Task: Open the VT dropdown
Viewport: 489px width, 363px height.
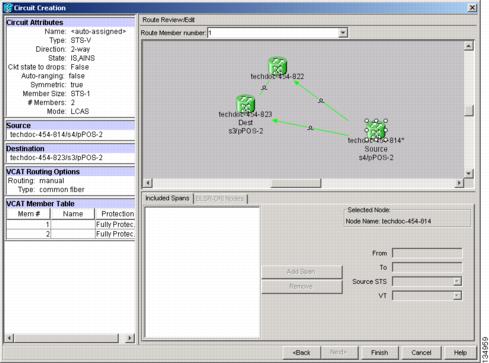Action: coord(457,296)
